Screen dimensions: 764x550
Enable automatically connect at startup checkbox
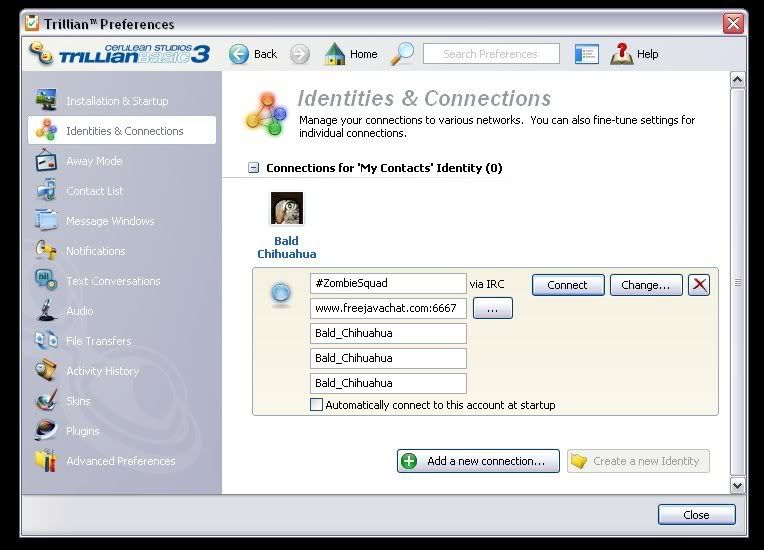click(316, 404)
